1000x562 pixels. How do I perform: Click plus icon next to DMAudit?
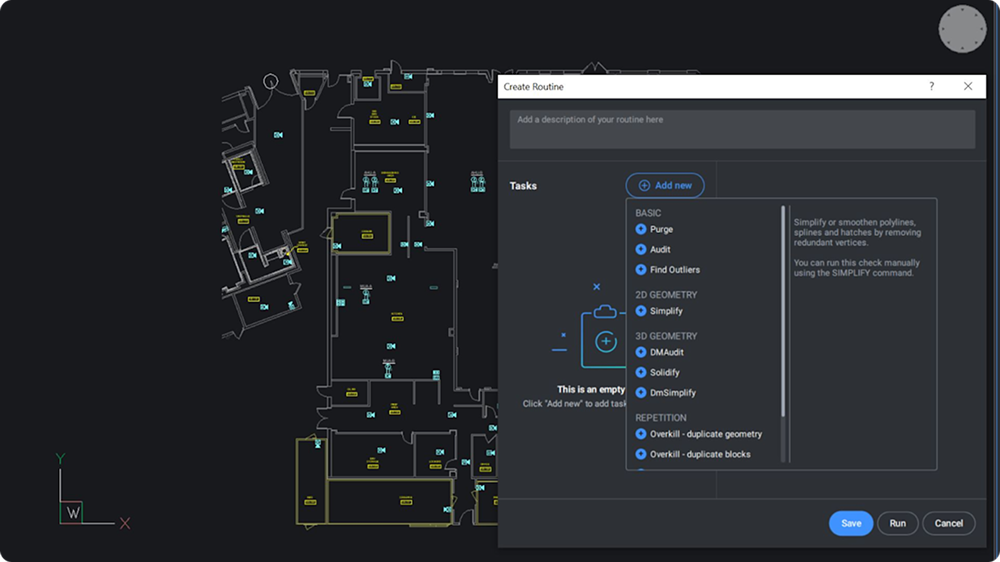641,352
